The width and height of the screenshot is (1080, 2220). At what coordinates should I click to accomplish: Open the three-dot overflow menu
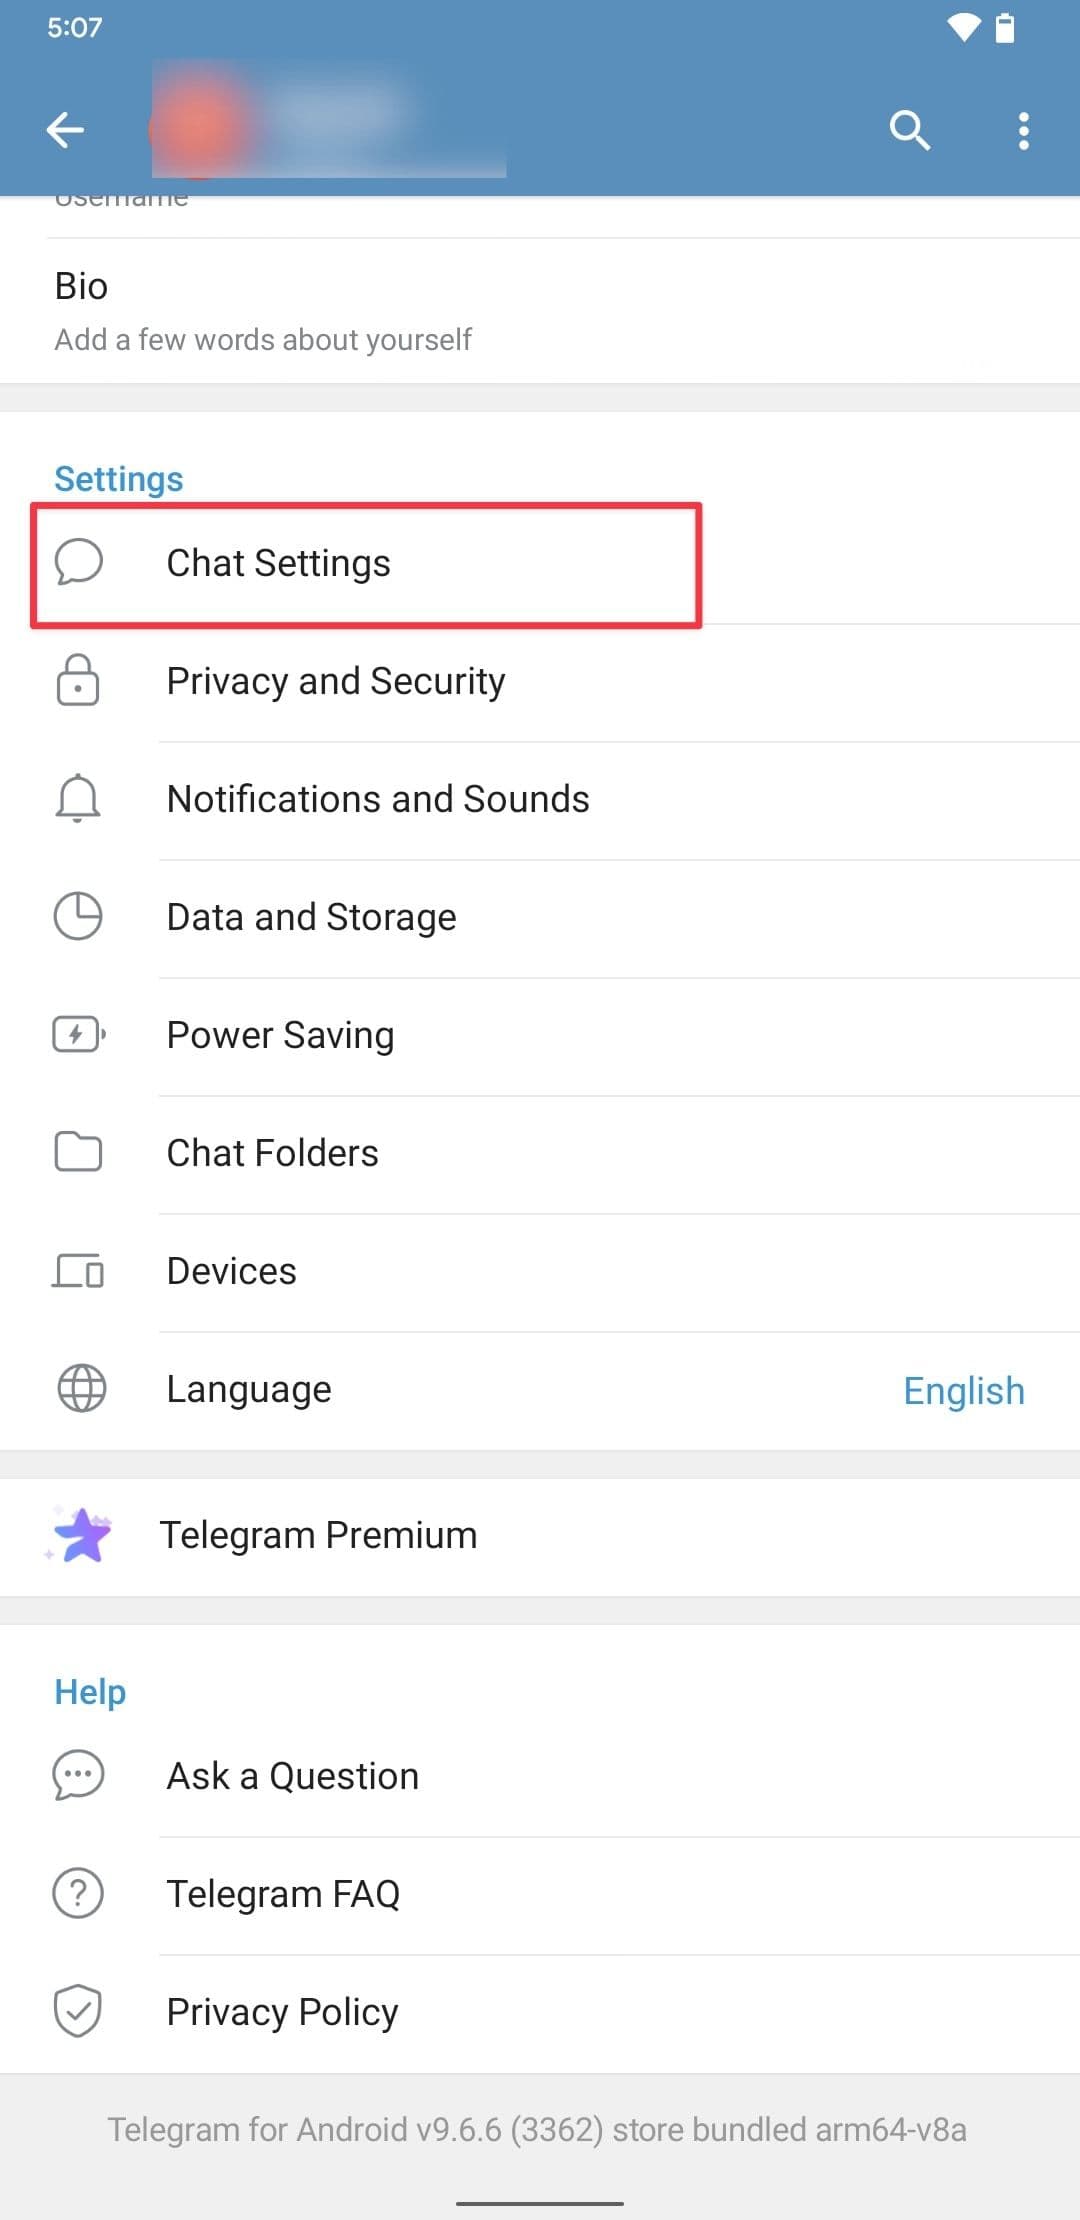point(1023,131)
